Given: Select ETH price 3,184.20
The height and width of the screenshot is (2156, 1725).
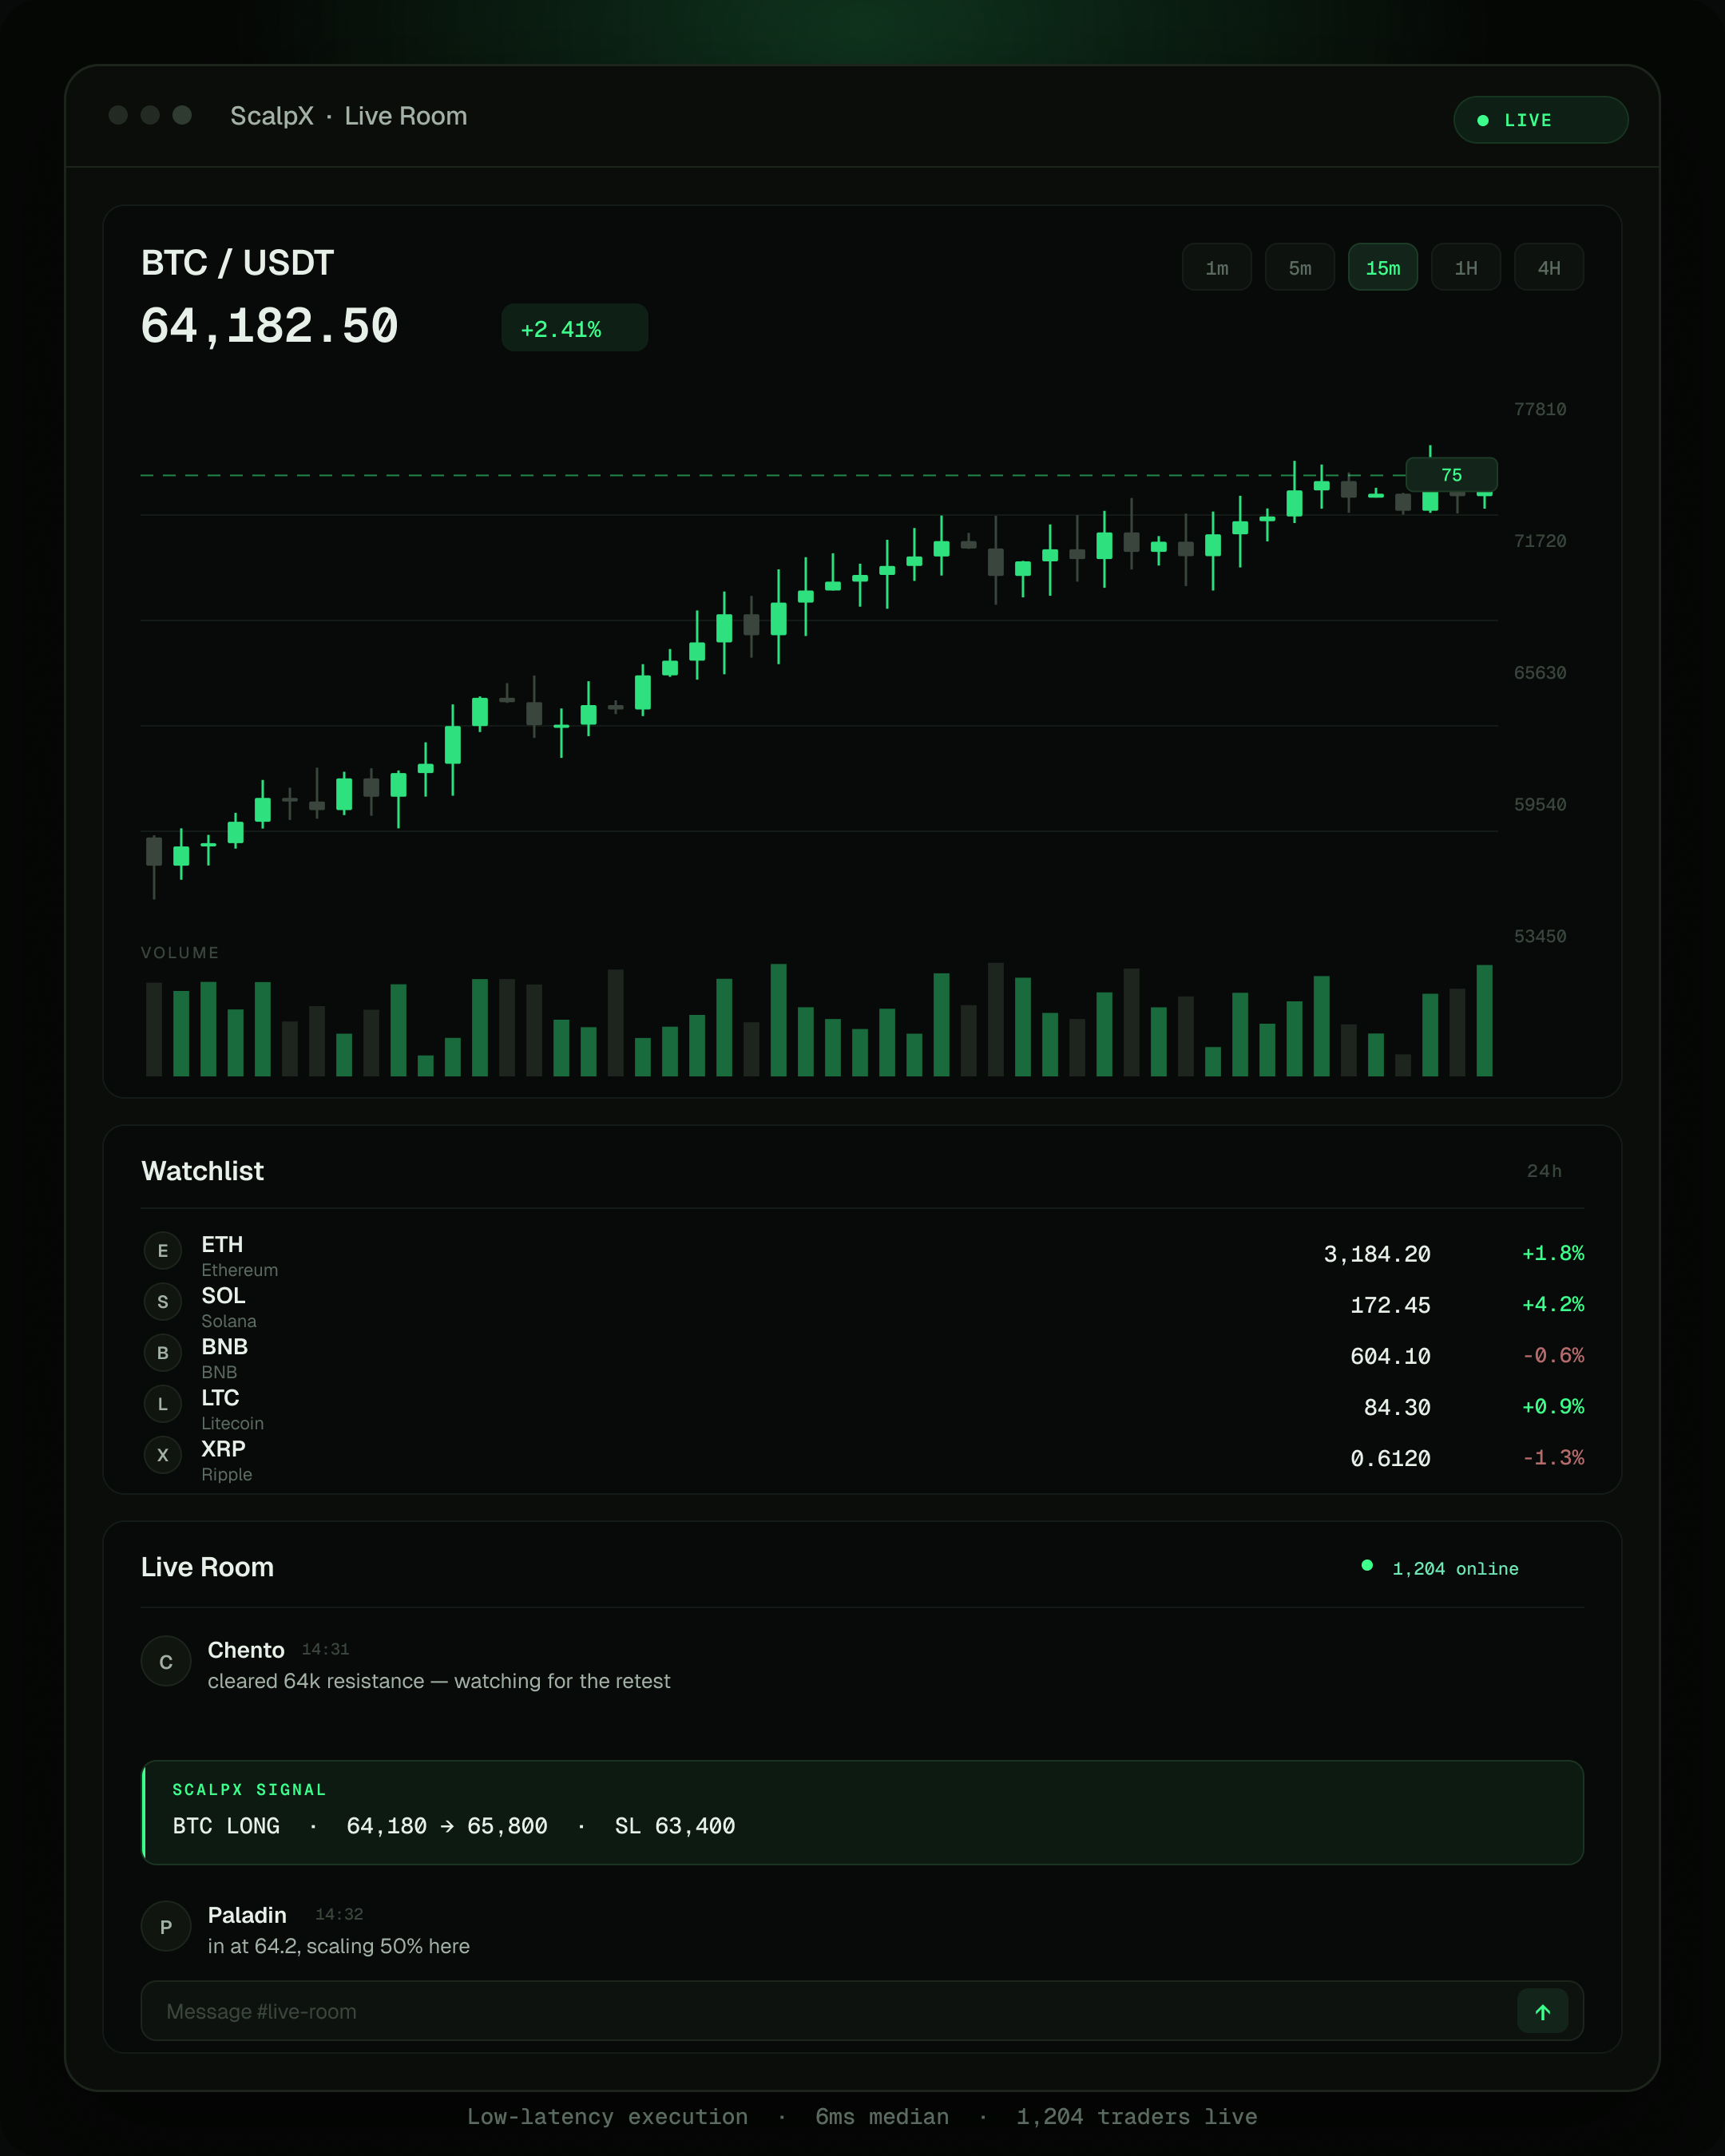Looking at the screenshot, I should click(x=1377, y=1254).
